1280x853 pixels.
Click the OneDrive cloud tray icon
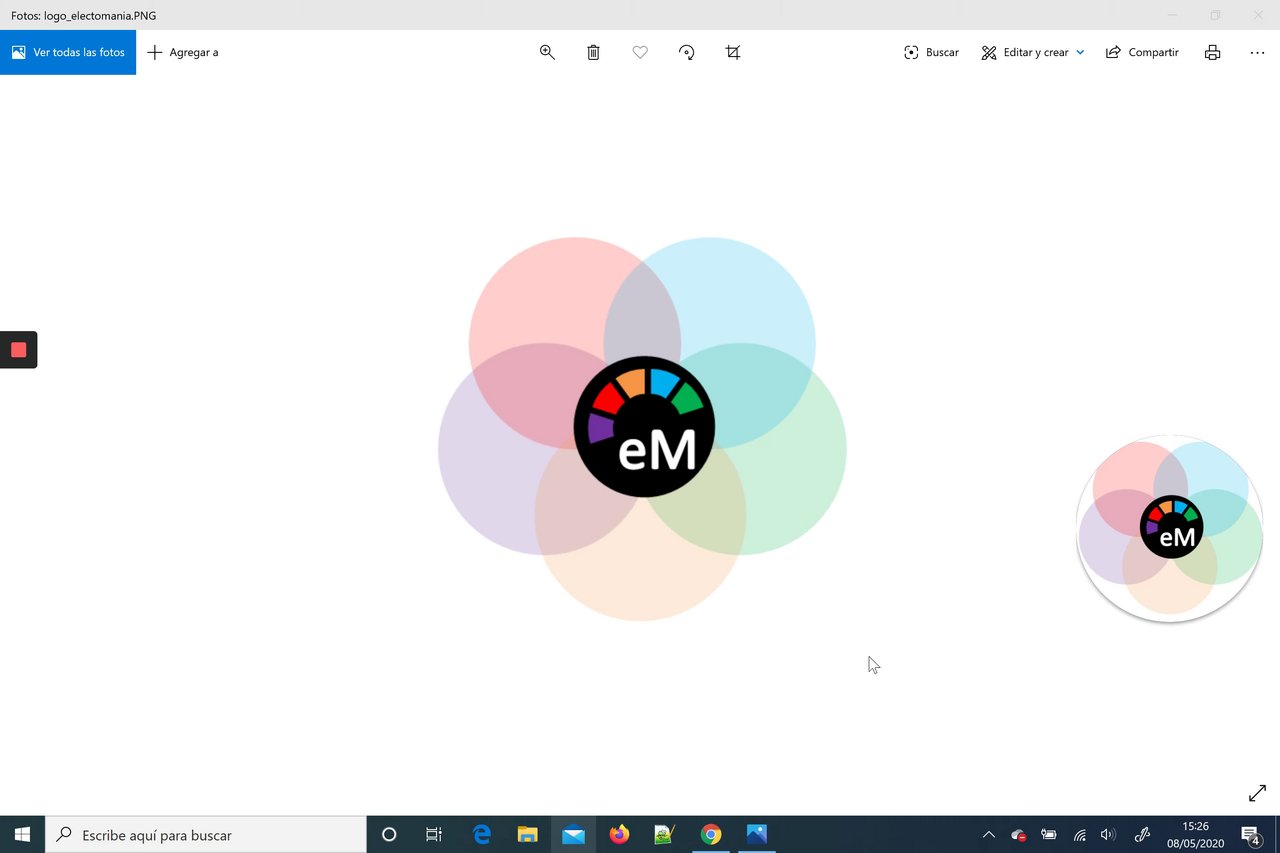1019,834
